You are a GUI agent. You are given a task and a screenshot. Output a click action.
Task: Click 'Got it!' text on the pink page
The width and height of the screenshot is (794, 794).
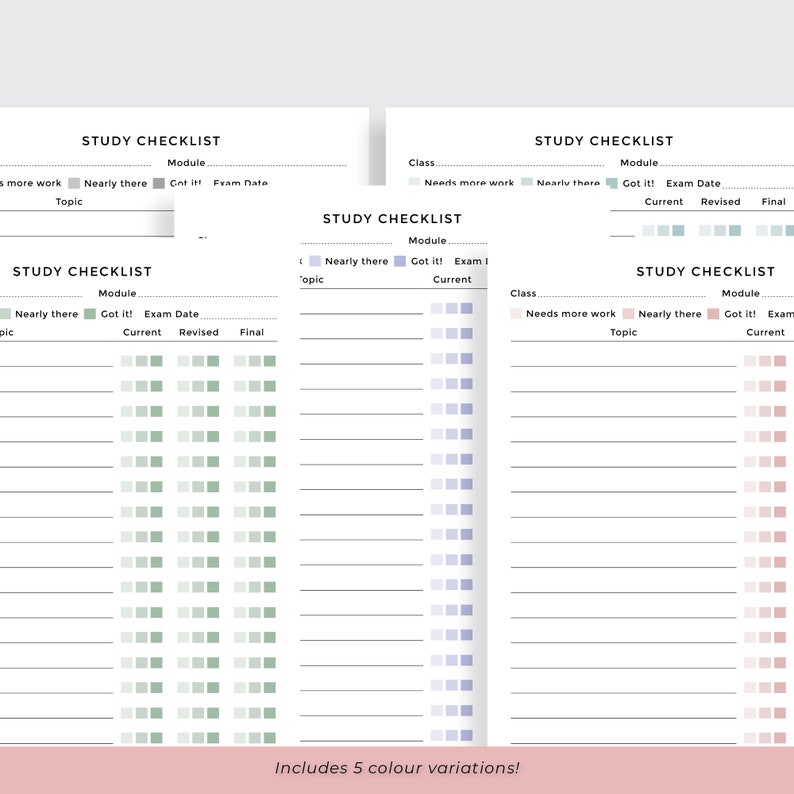click(x=740, y=314)
